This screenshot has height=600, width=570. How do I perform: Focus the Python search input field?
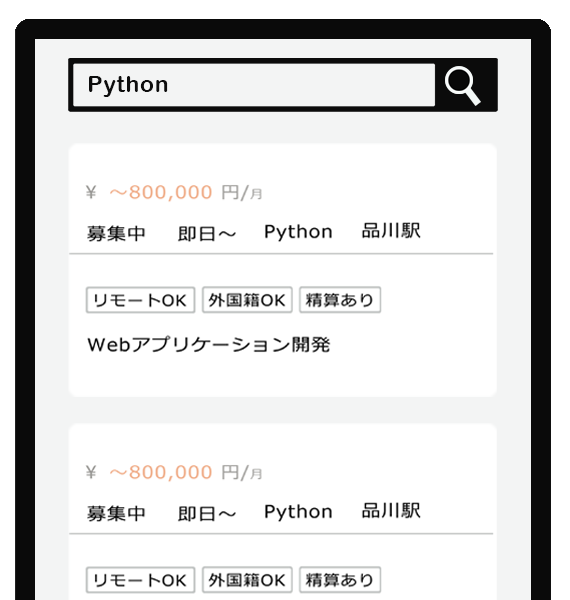(254, 85)
